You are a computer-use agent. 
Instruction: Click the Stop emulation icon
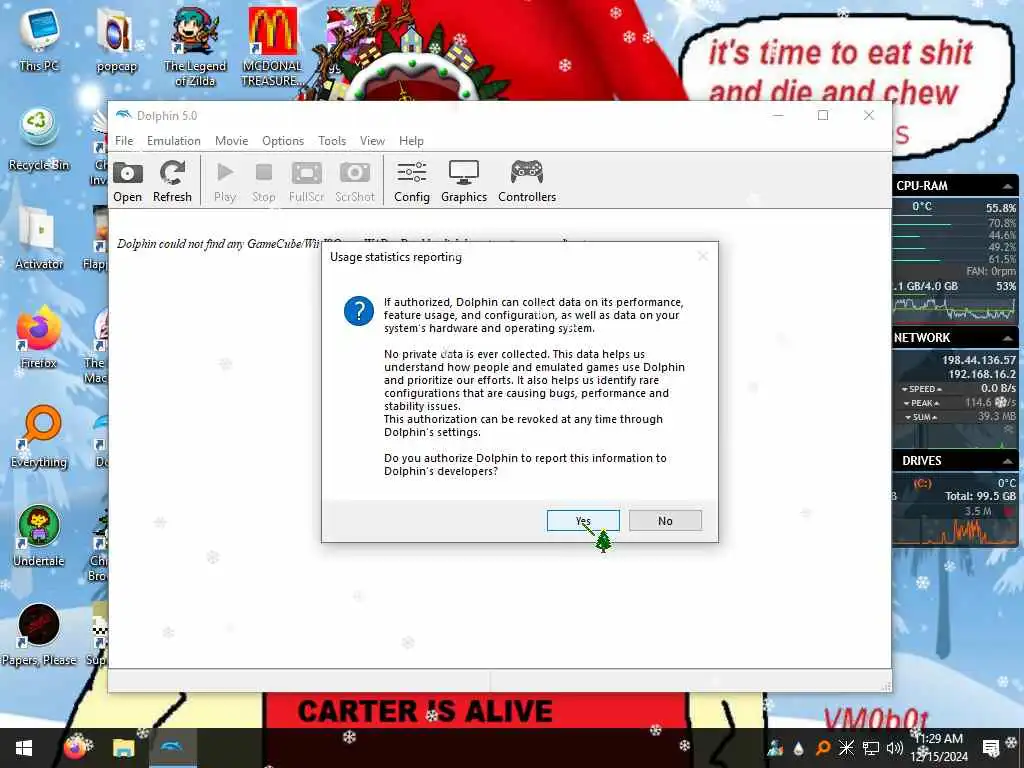point(264,181)
